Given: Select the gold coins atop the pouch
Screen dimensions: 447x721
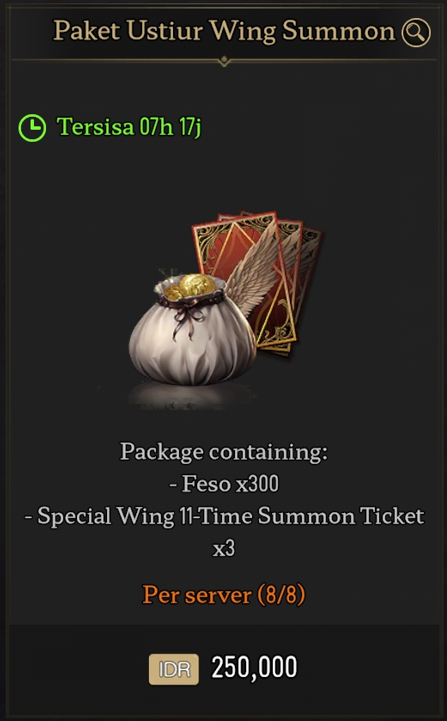Looking at the screenshot, I should click(x=192, y=286).
